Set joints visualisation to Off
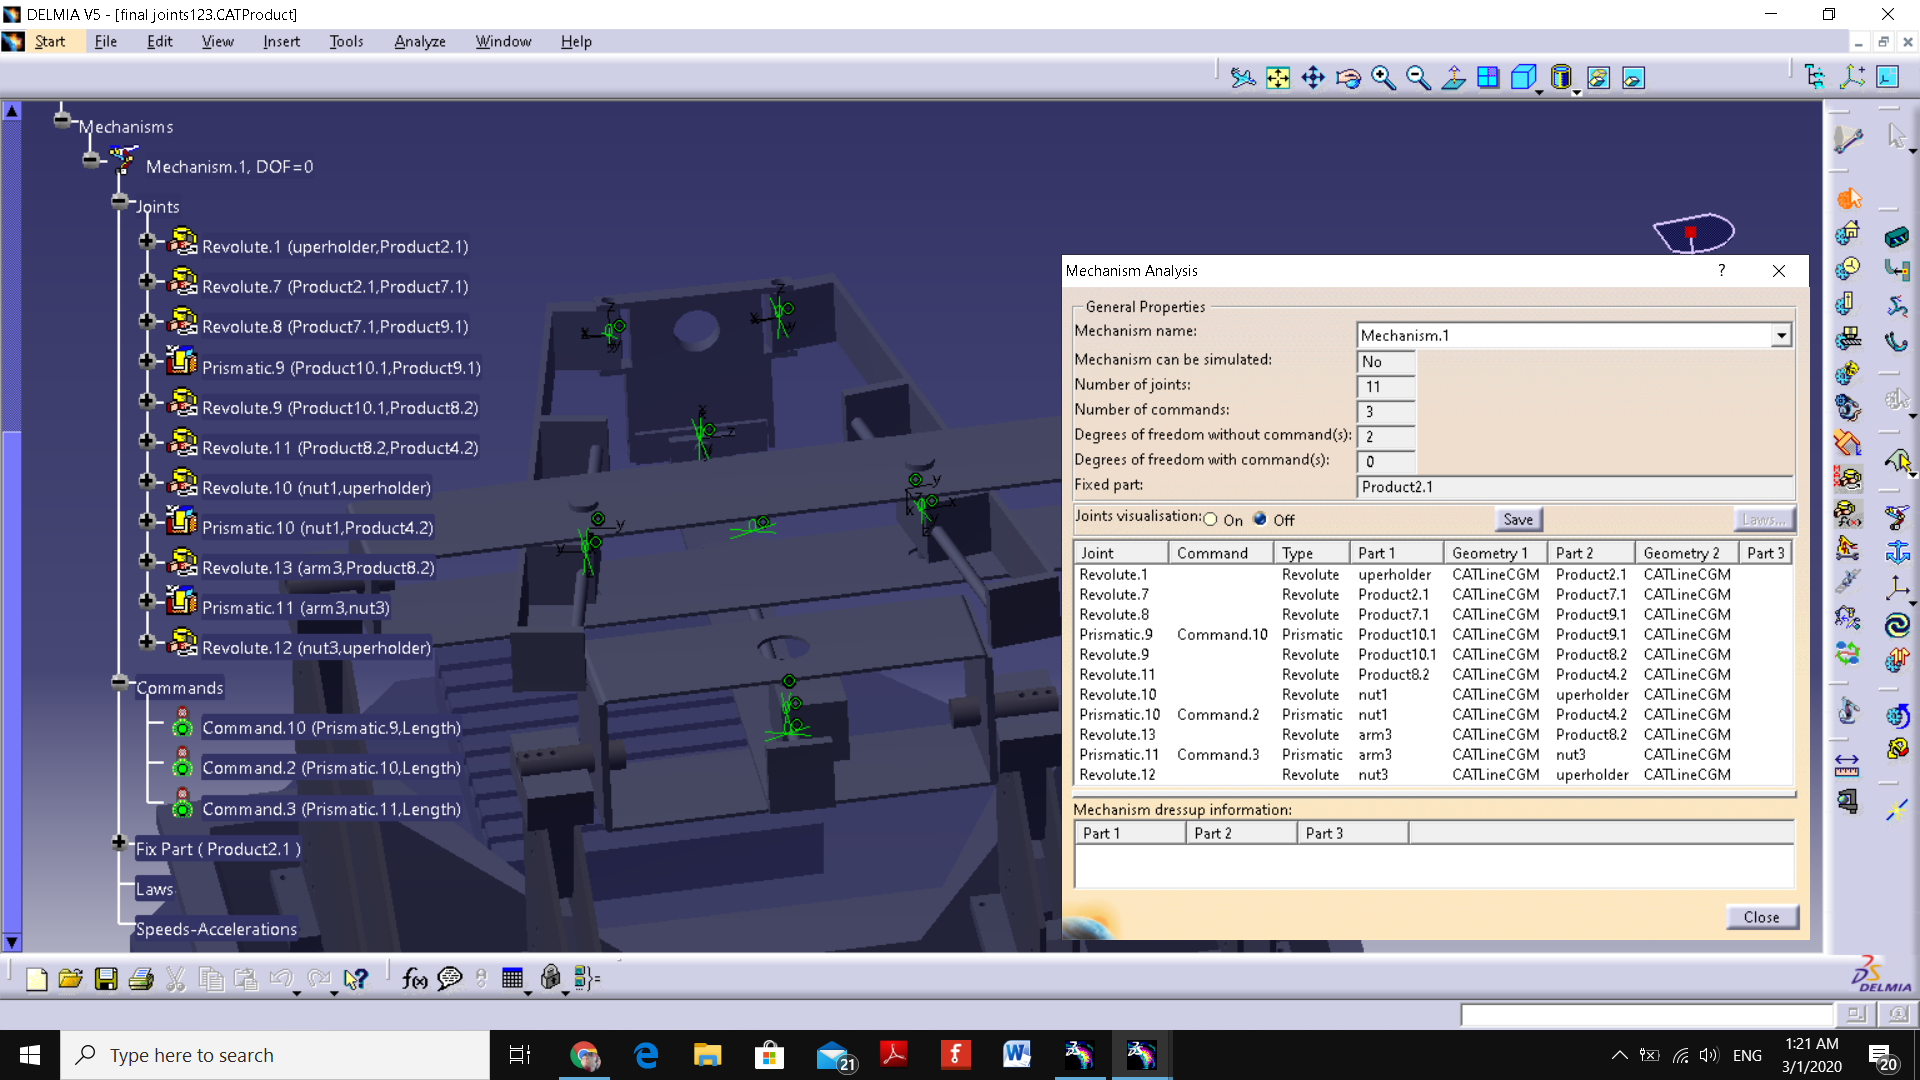 click(x=1260, y=520)
